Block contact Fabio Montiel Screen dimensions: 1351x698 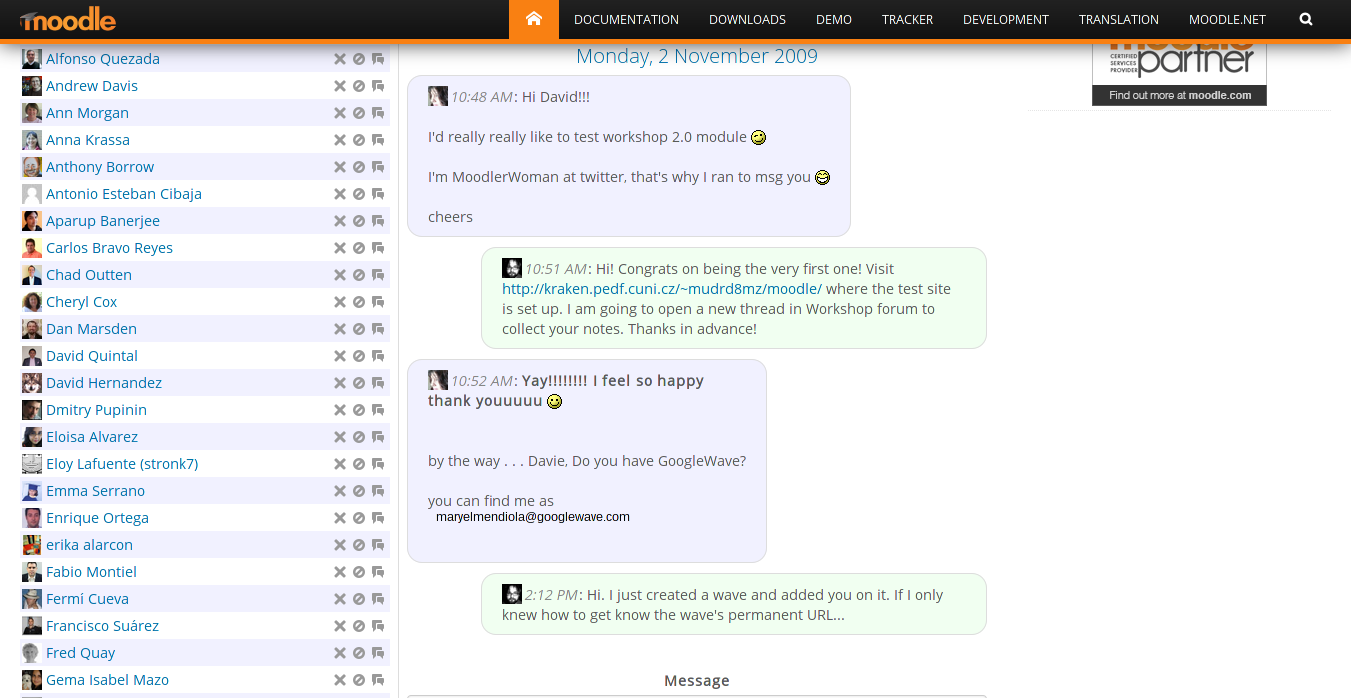[x=359, y=572]
